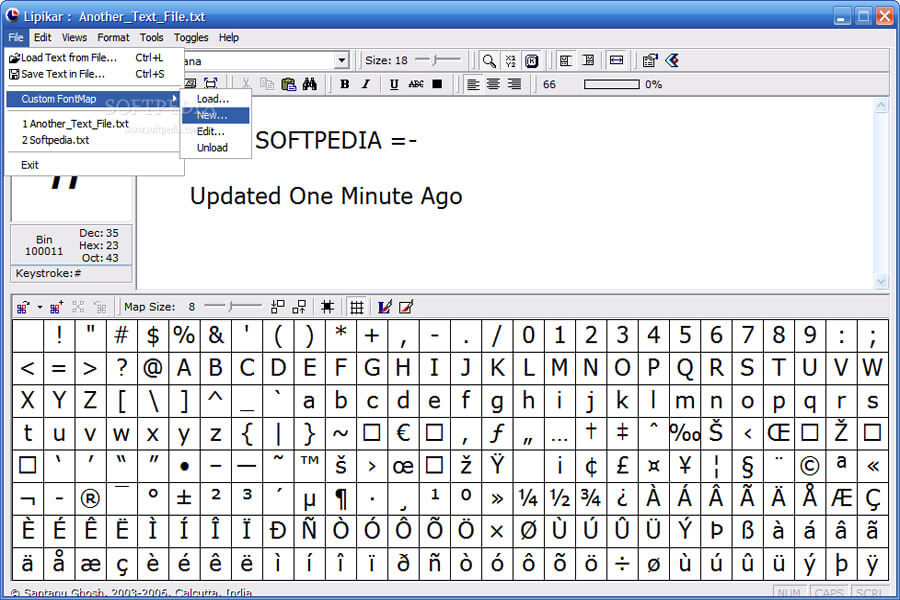
Task: Toggle Italic formatting
Action: [x=366, y=84]
